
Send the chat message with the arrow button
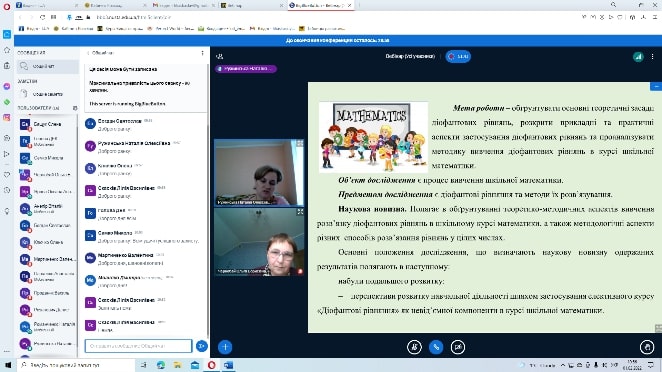click(x=201, y=346)
